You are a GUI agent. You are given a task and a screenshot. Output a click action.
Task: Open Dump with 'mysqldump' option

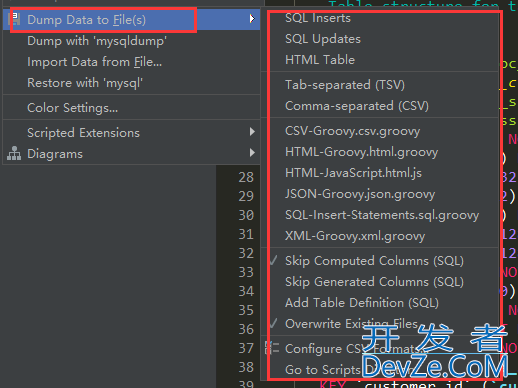click(97, 41)
